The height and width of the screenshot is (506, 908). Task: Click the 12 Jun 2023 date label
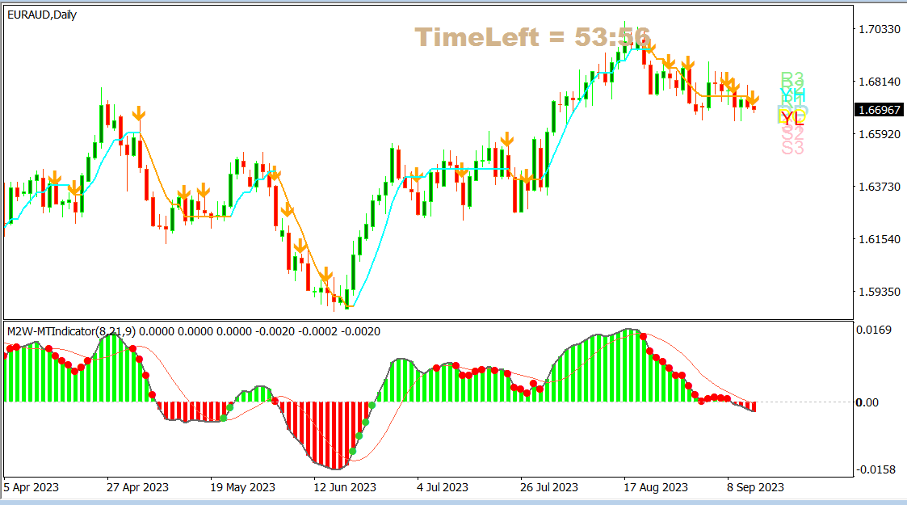tap(344, 487)
